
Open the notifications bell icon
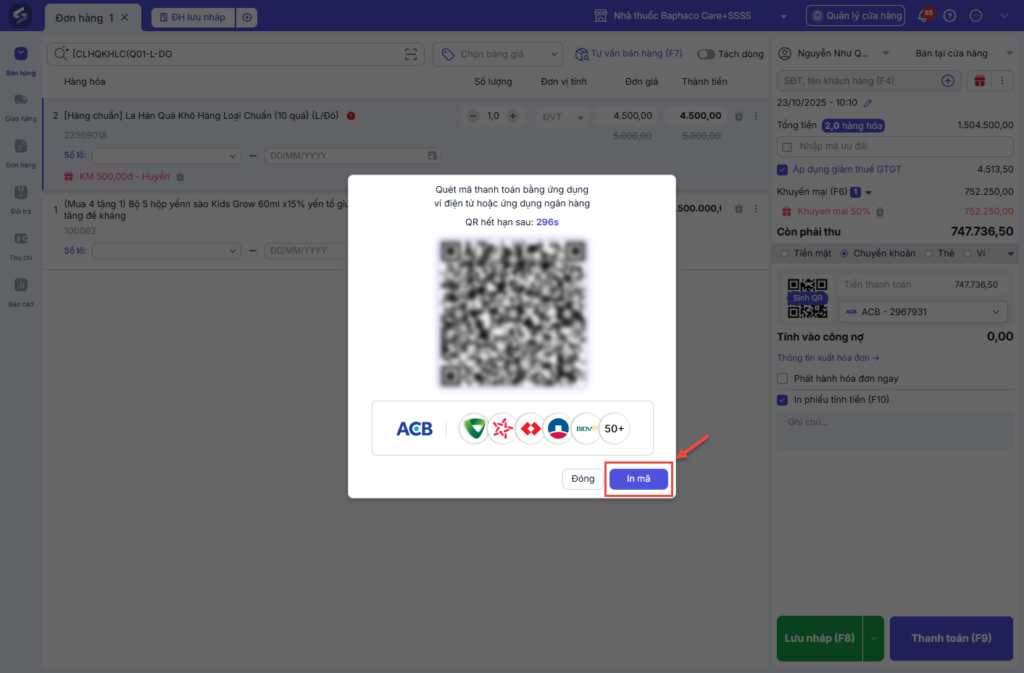[x=924, y=16]
